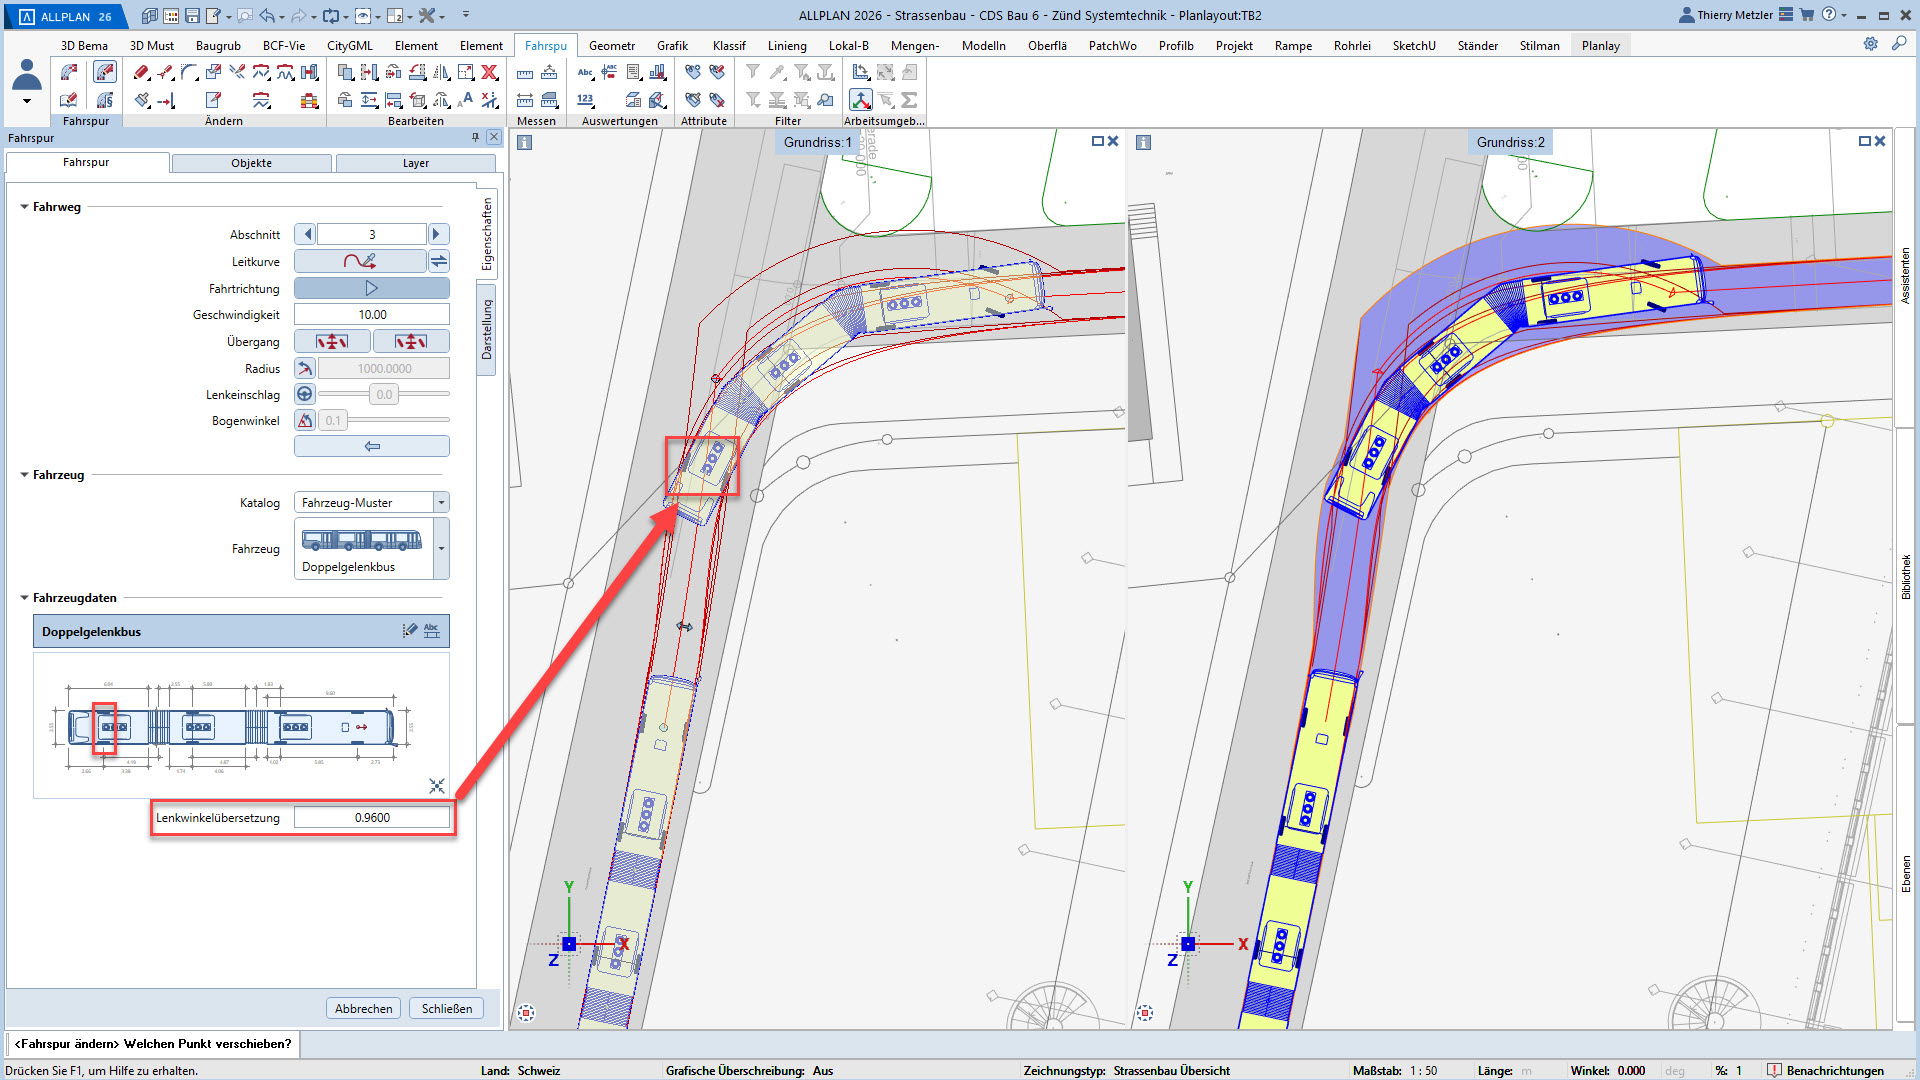Click the edit icon in Doppelgelenkbus header
This screenshot has width=1920, height=1080.
click(409, 630)
